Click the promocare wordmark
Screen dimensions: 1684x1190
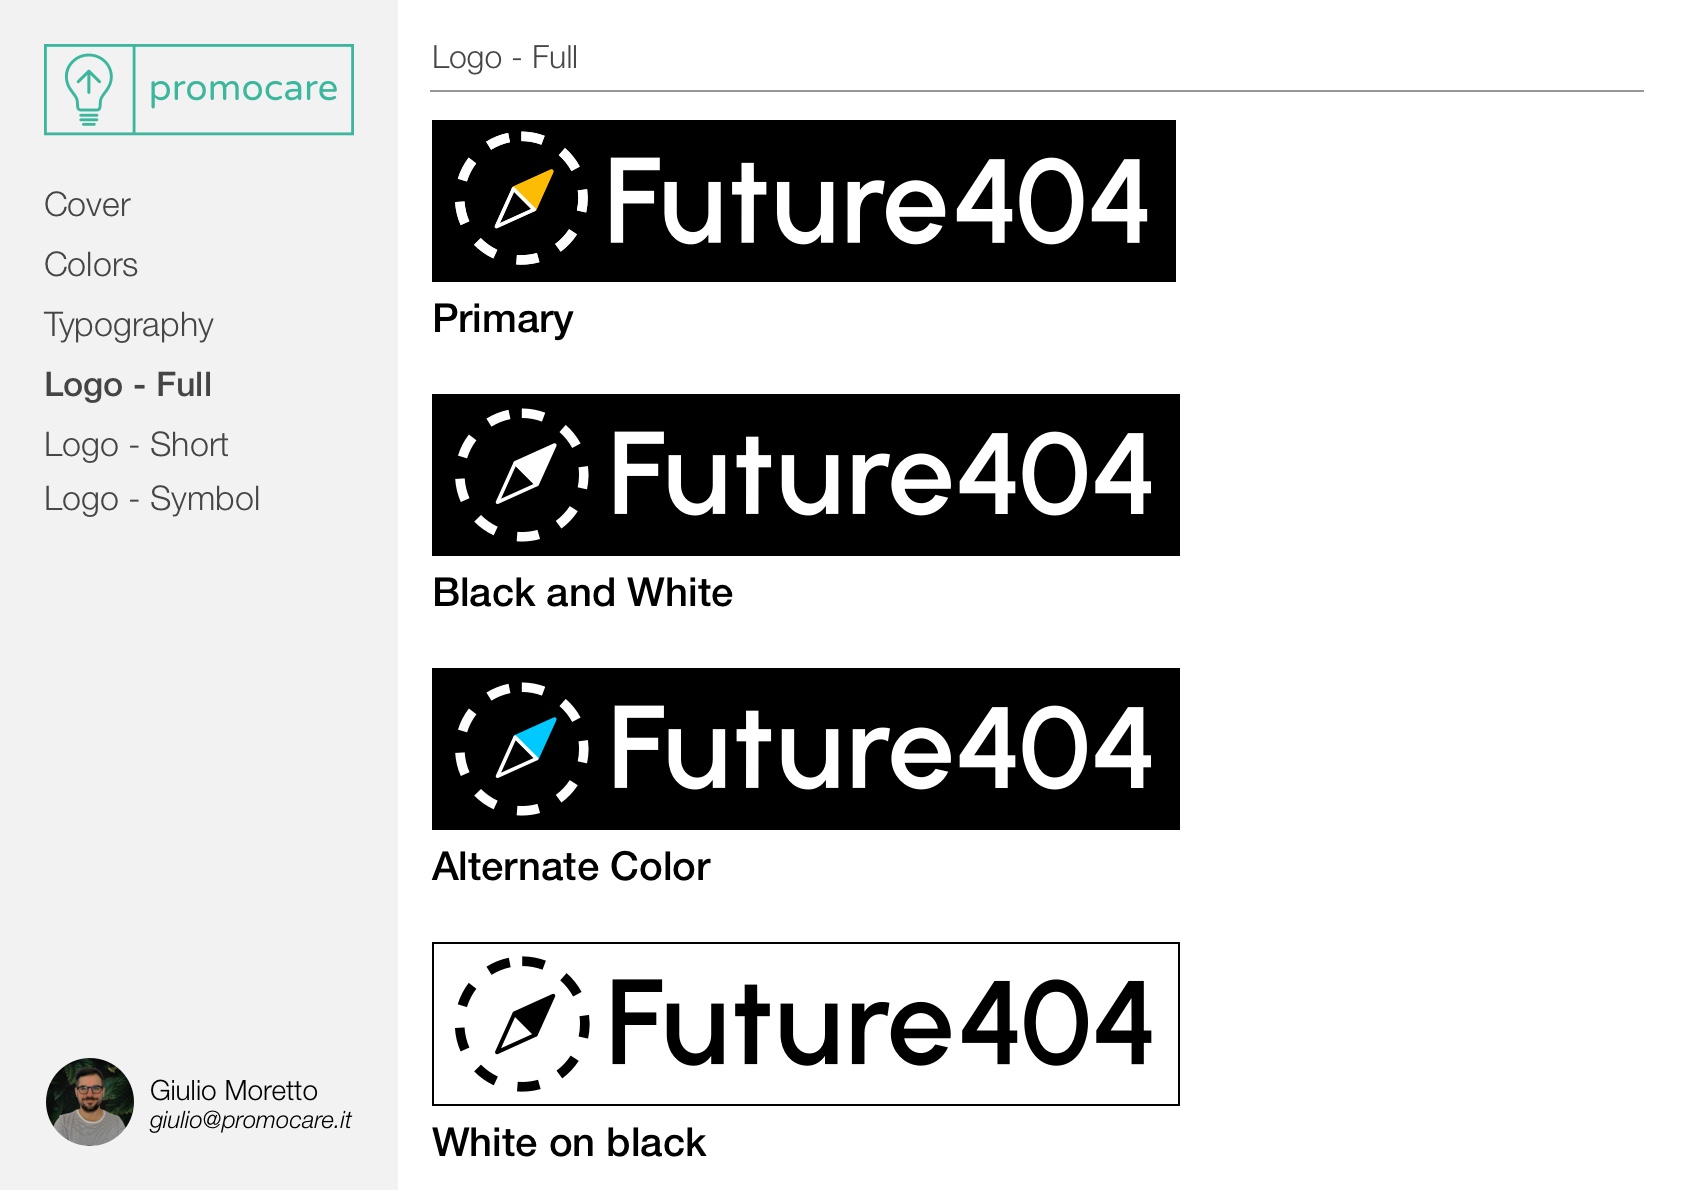click(x=243, y=89)
